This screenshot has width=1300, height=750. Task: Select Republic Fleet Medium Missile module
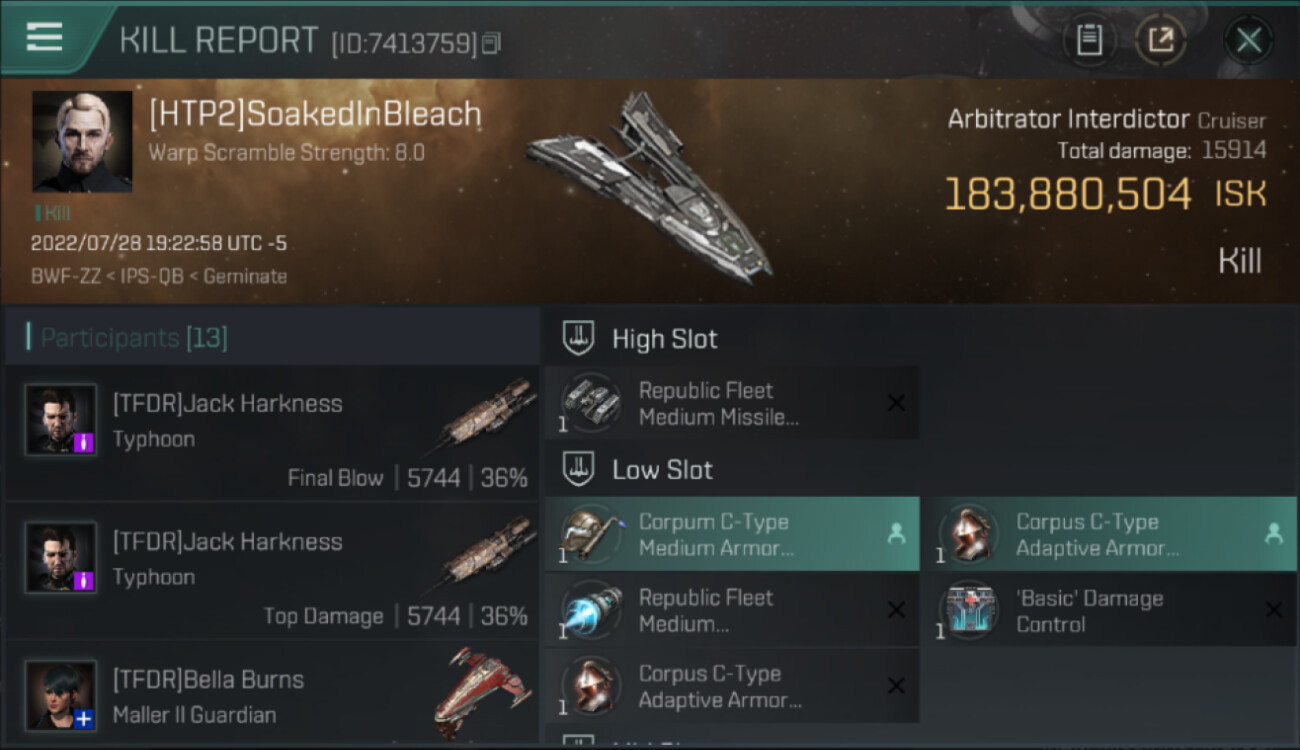click(x=732, y=403)
